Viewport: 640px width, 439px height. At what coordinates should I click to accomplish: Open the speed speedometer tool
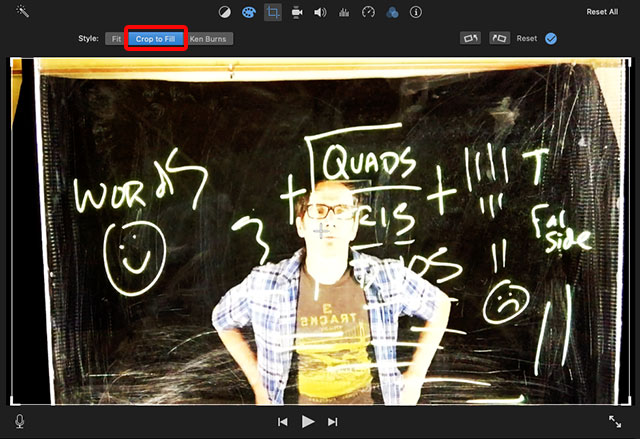[368, 12]
